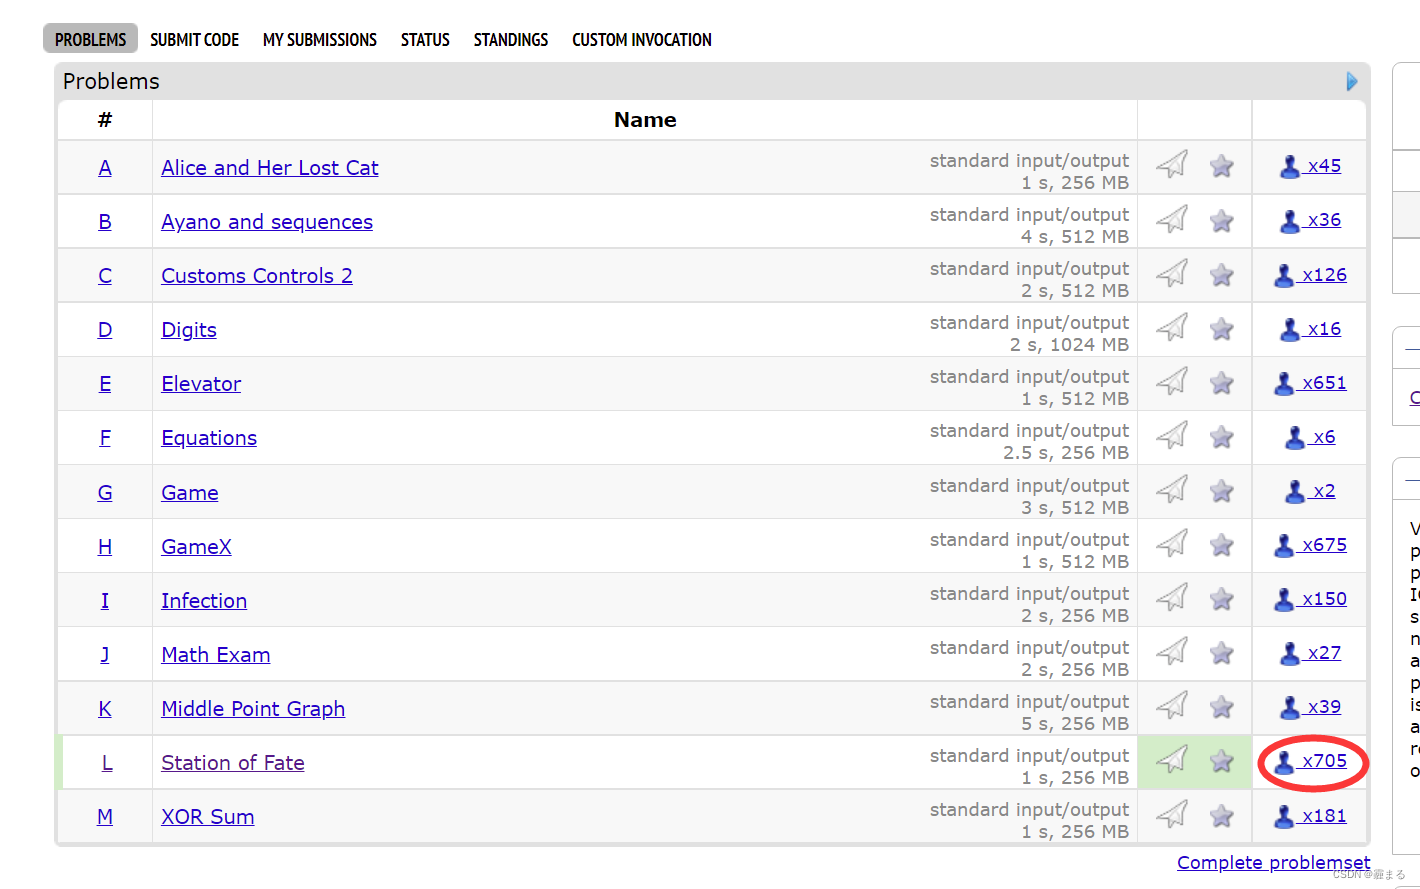Click submit paper-plane icon for Middle Point Graph
This screenshot has width=1420, height=889.
tap(1172, 706)
